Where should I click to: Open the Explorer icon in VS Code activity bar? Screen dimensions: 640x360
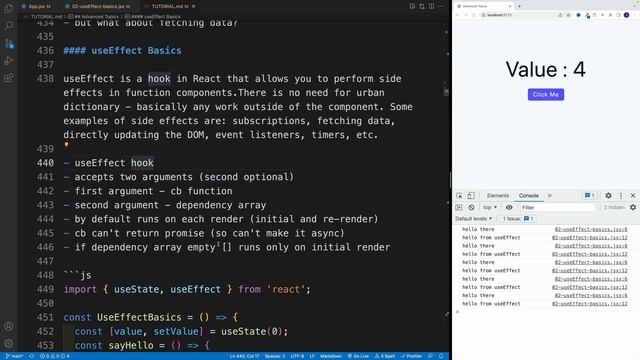[9, 8]
